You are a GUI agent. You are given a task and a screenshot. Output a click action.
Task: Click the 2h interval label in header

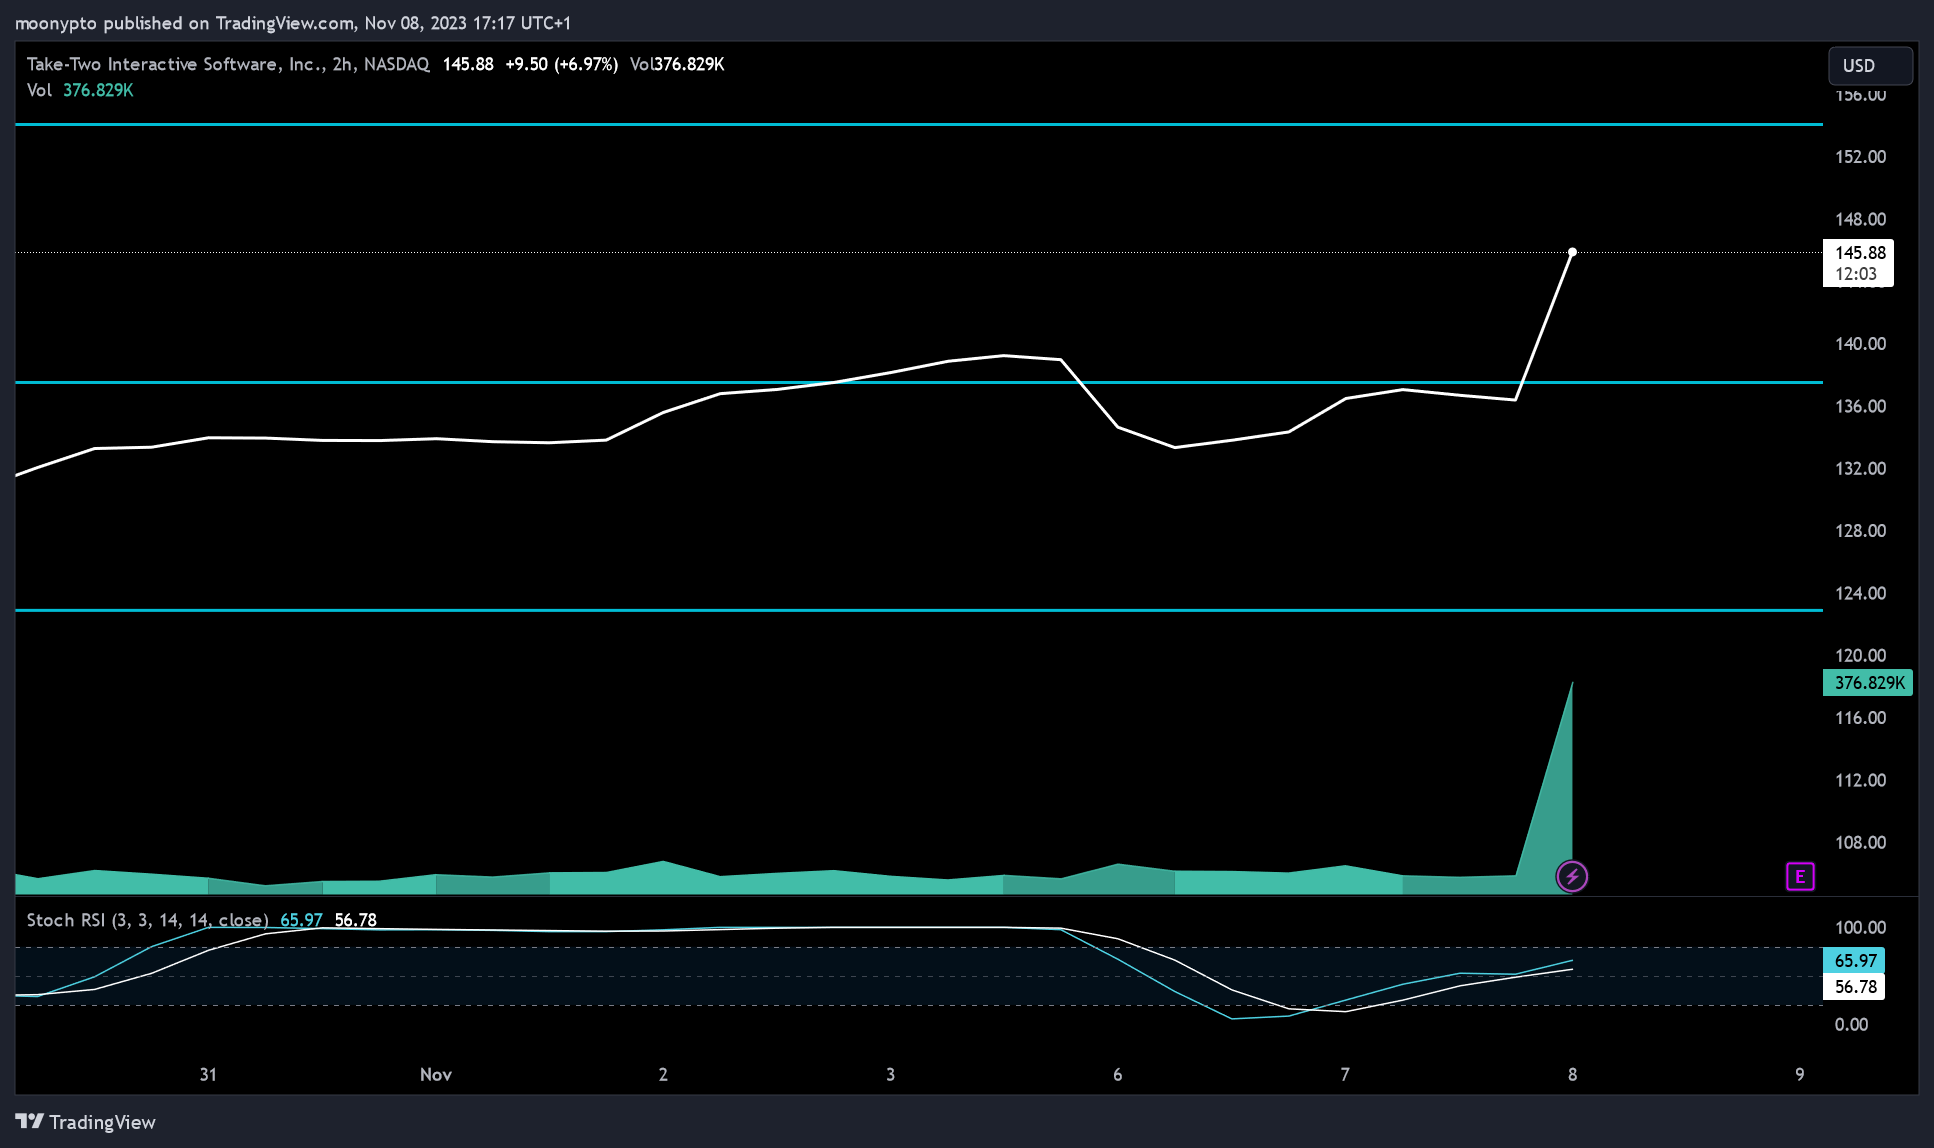(x=343, y=64)
